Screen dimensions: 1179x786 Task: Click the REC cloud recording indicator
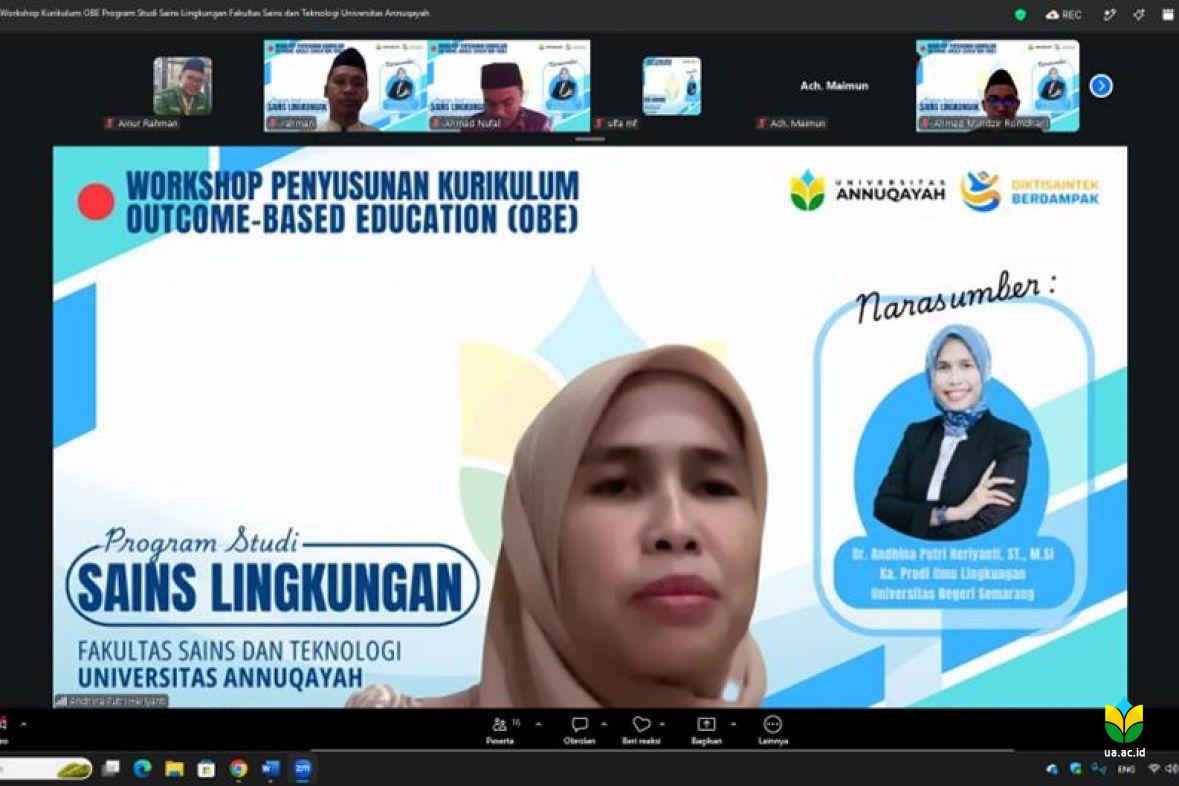coord(1063,14)
